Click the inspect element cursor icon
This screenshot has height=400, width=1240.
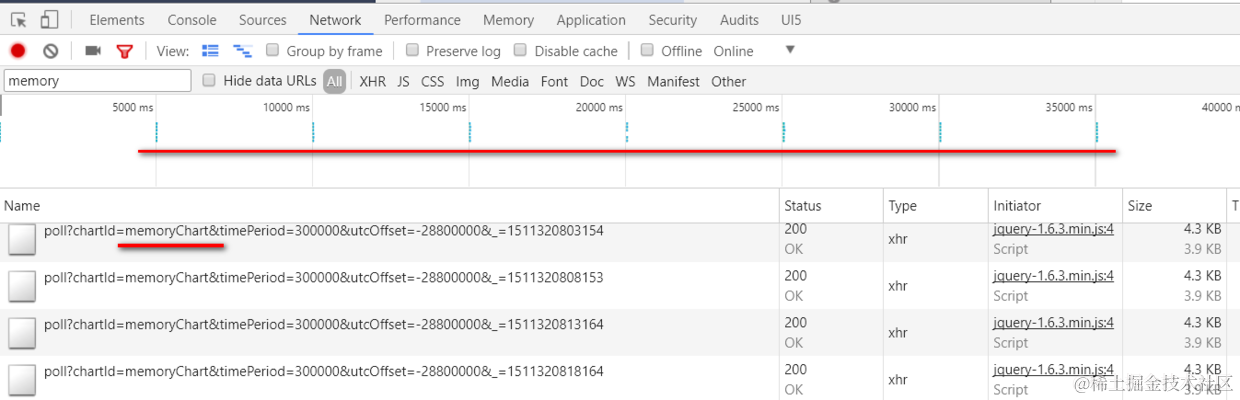(18, 20)
